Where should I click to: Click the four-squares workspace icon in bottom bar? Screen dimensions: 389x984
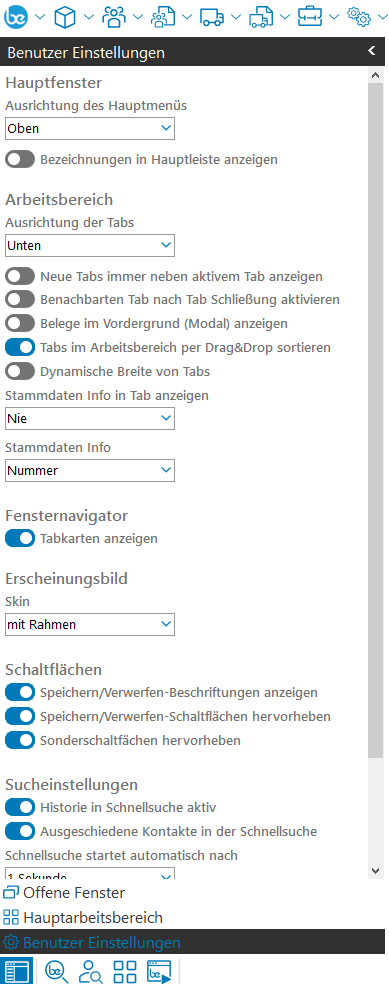pos(125,971)
